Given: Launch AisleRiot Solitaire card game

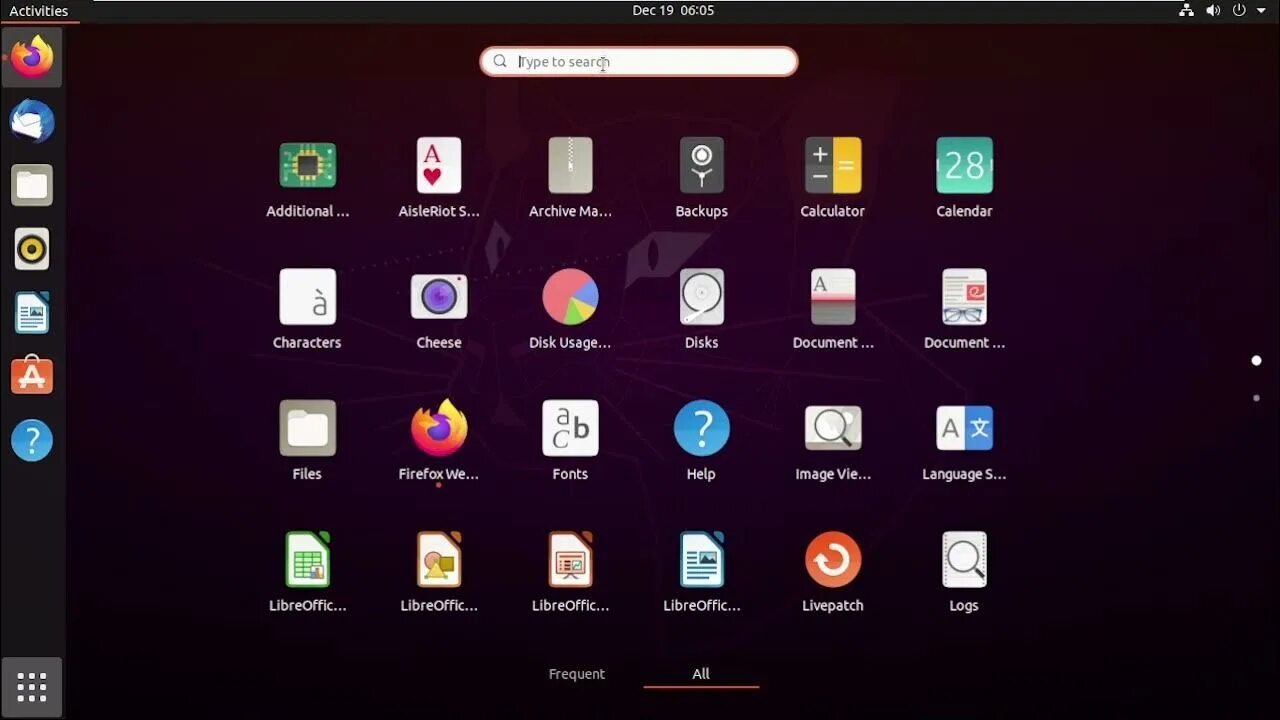Looking at the screenshot, I should [439, 166].
